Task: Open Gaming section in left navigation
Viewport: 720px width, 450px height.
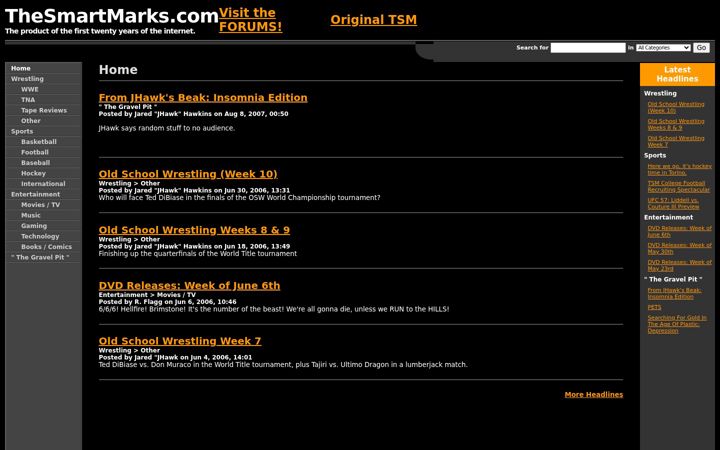Action: [34, 226]
